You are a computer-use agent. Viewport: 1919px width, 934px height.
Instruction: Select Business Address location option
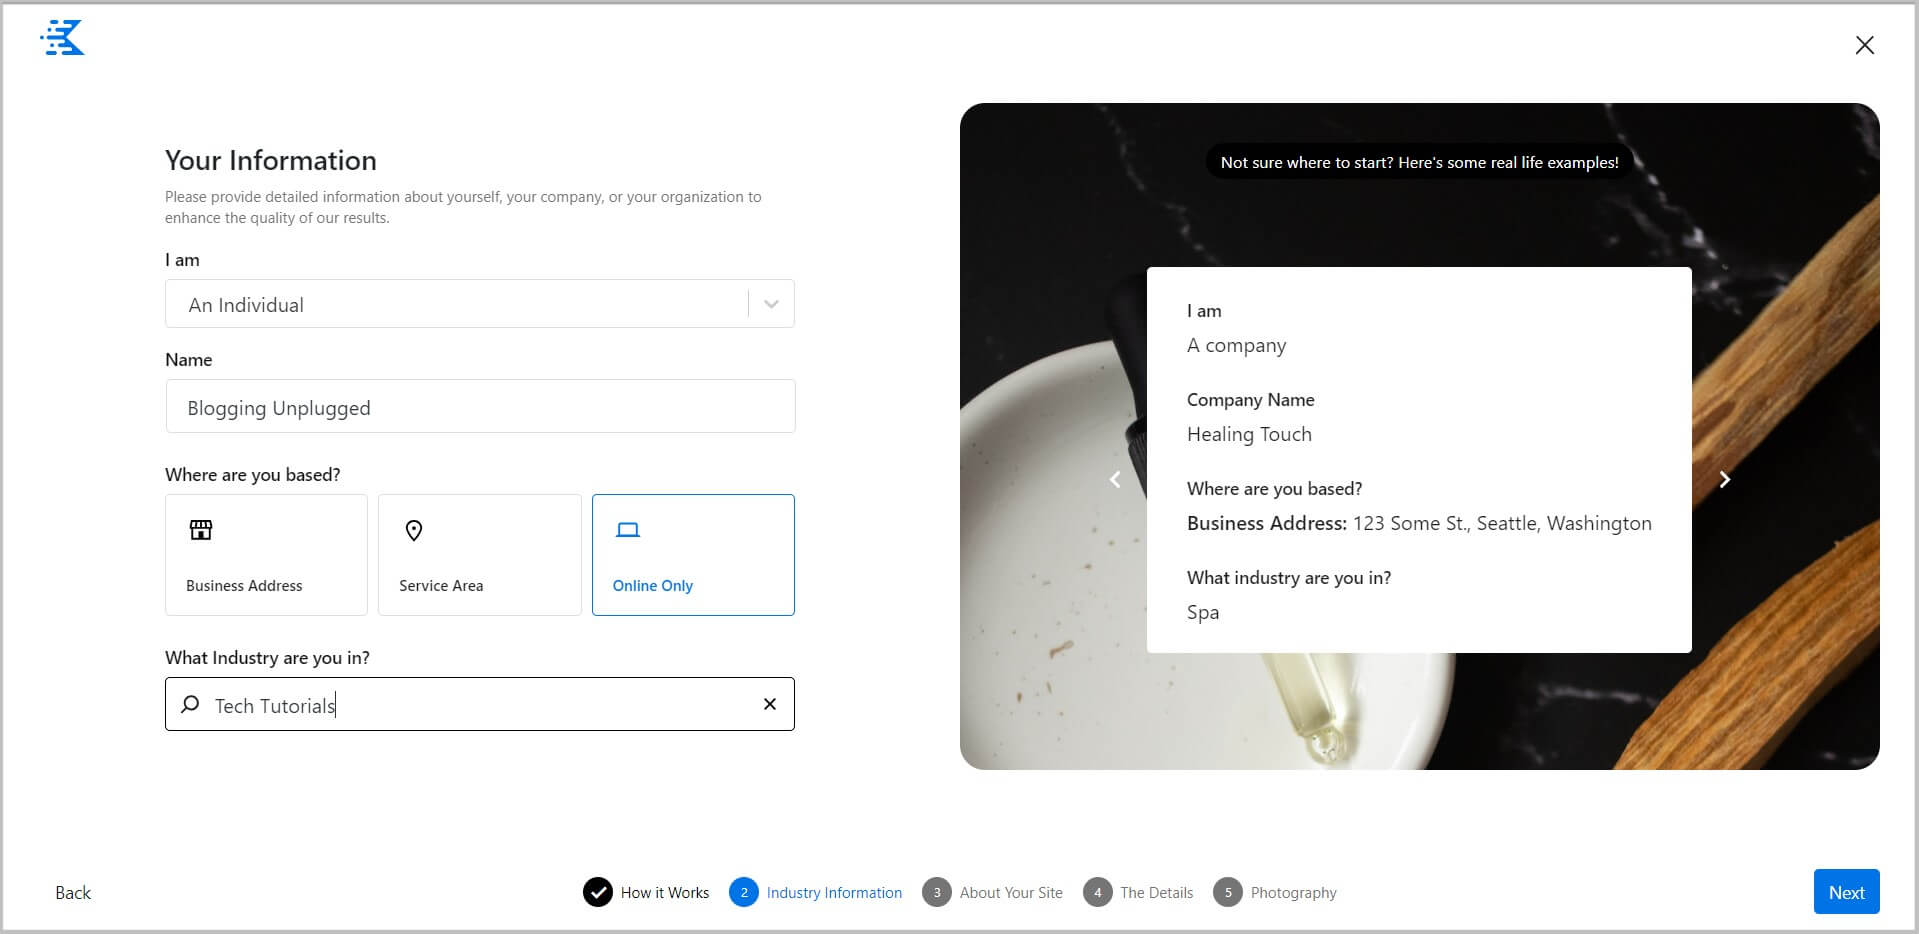[x=266, y=555]
